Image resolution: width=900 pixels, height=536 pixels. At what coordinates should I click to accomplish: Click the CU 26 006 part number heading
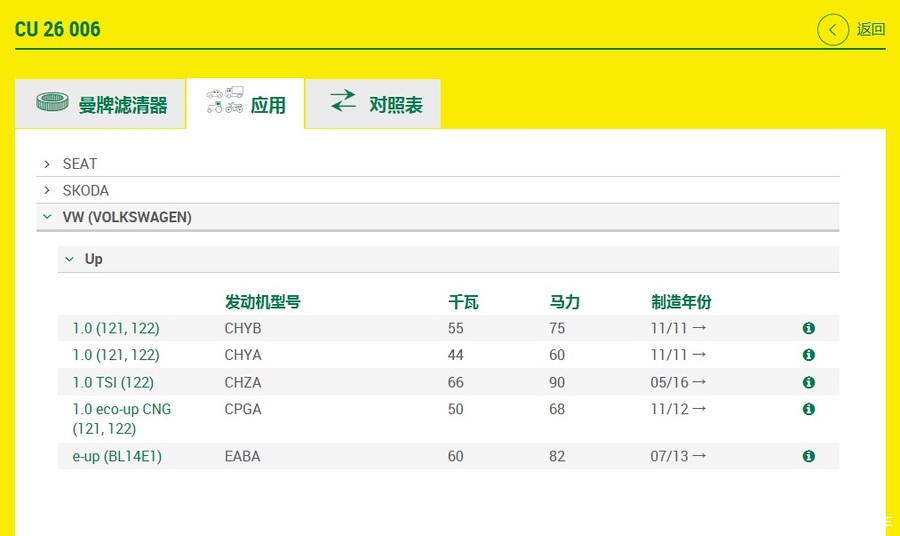pos(57,29)
